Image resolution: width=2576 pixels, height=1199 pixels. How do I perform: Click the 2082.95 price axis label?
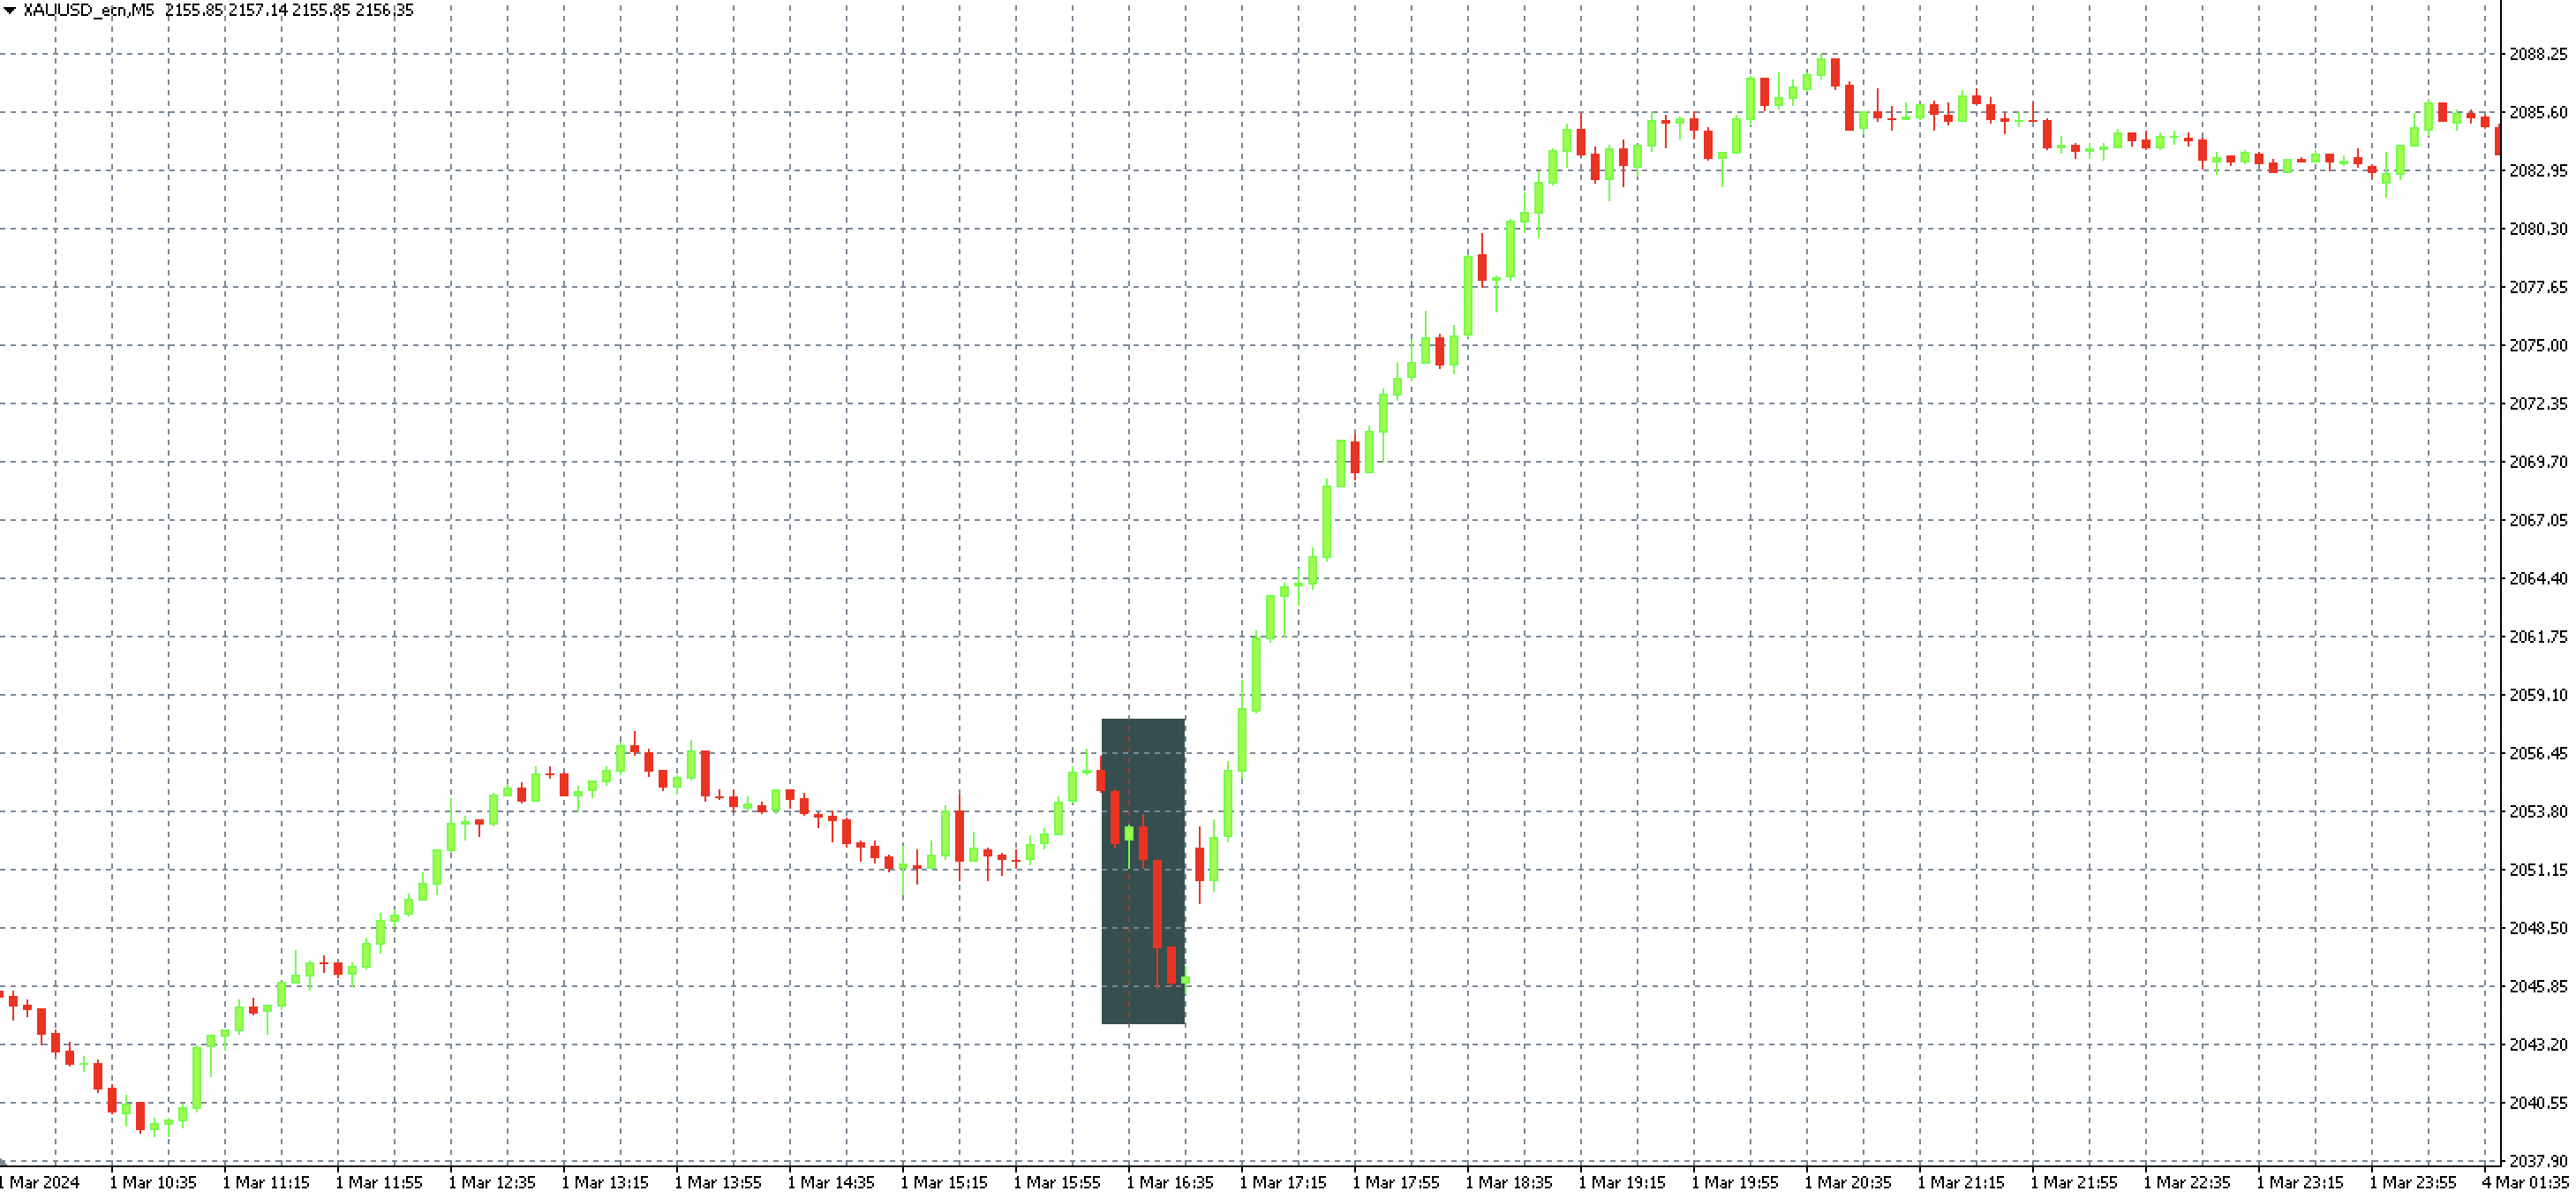pyautogui.click(x=2538, y=171)
